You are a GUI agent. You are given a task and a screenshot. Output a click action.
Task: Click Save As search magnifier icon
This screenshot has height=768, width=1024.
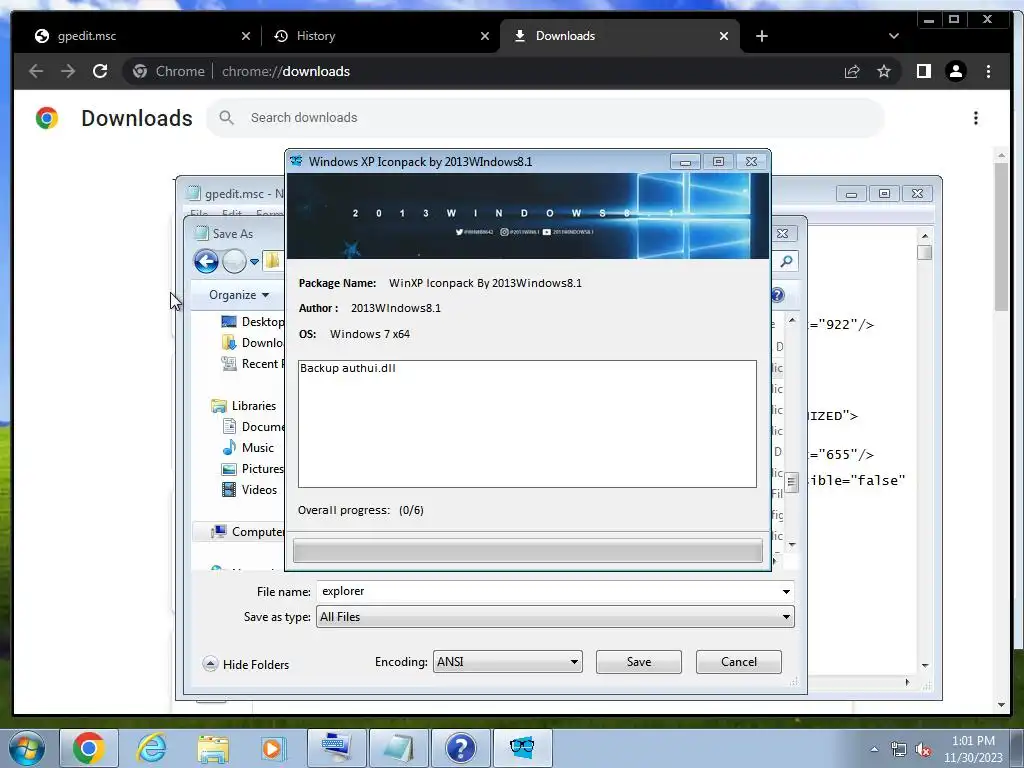point(787,261)
